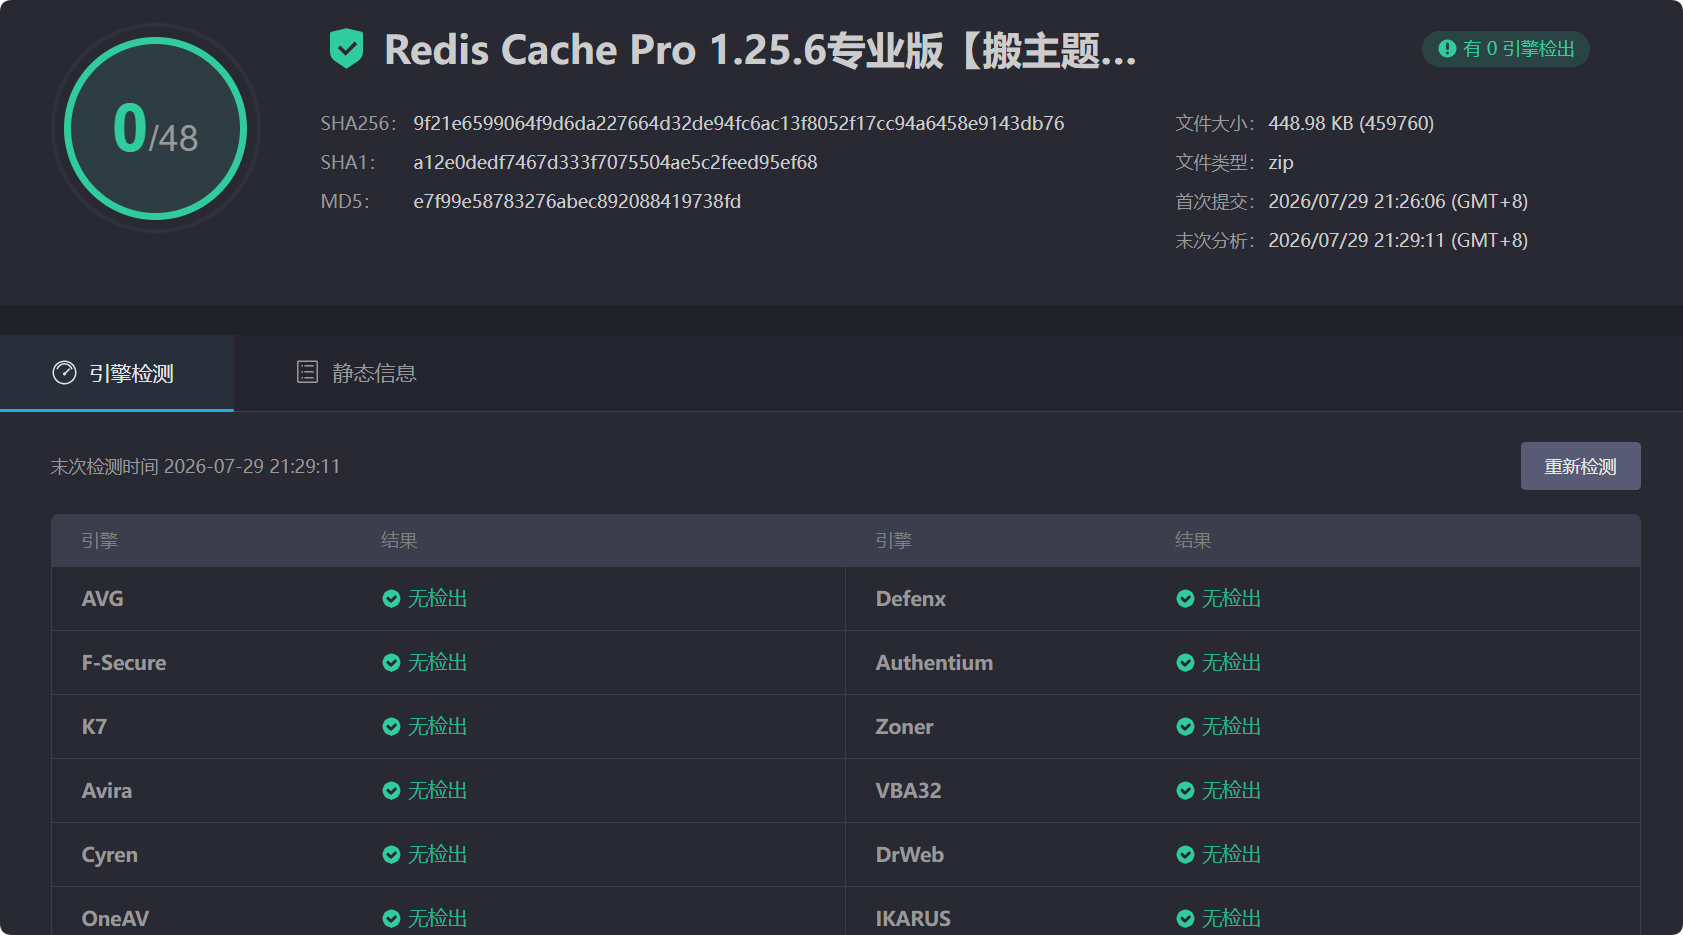Click the green check icon in Cyren row
Image resolution: width=1683 pixels, height=935 pixels.
(x=391, y=854)
